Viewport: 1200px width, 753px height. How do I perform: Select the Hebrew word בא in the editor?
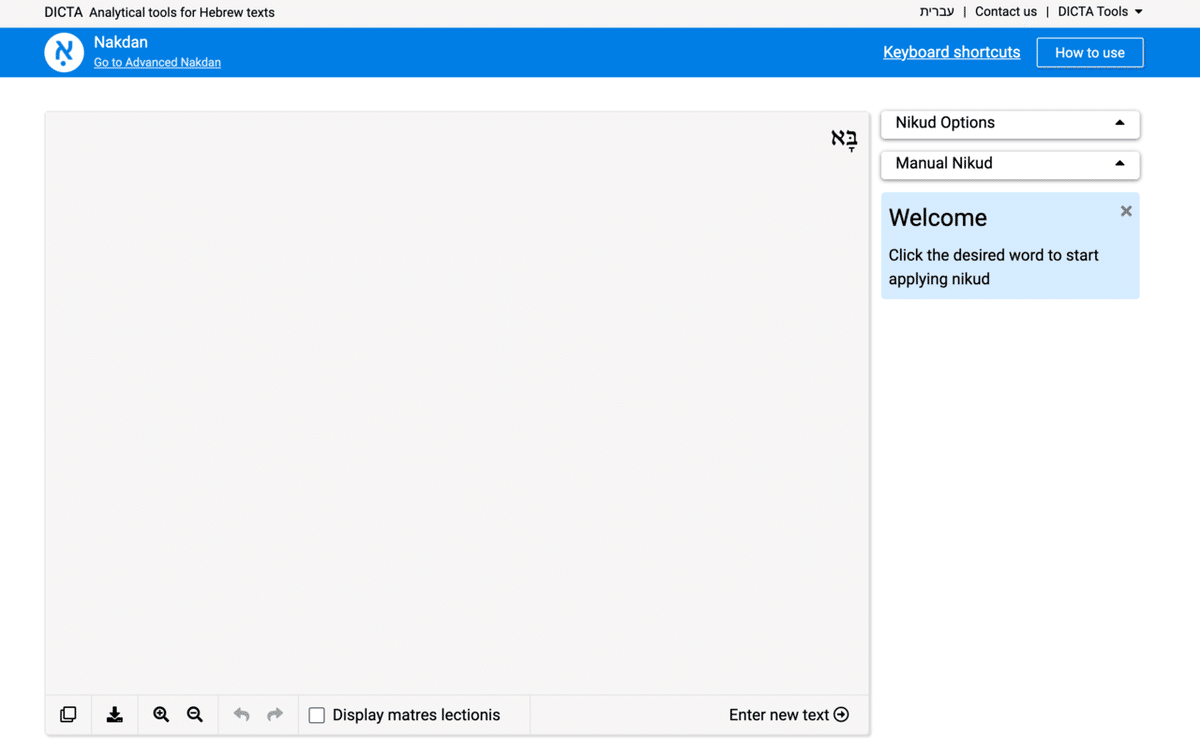pyautogui.click(x=845, y=139)
